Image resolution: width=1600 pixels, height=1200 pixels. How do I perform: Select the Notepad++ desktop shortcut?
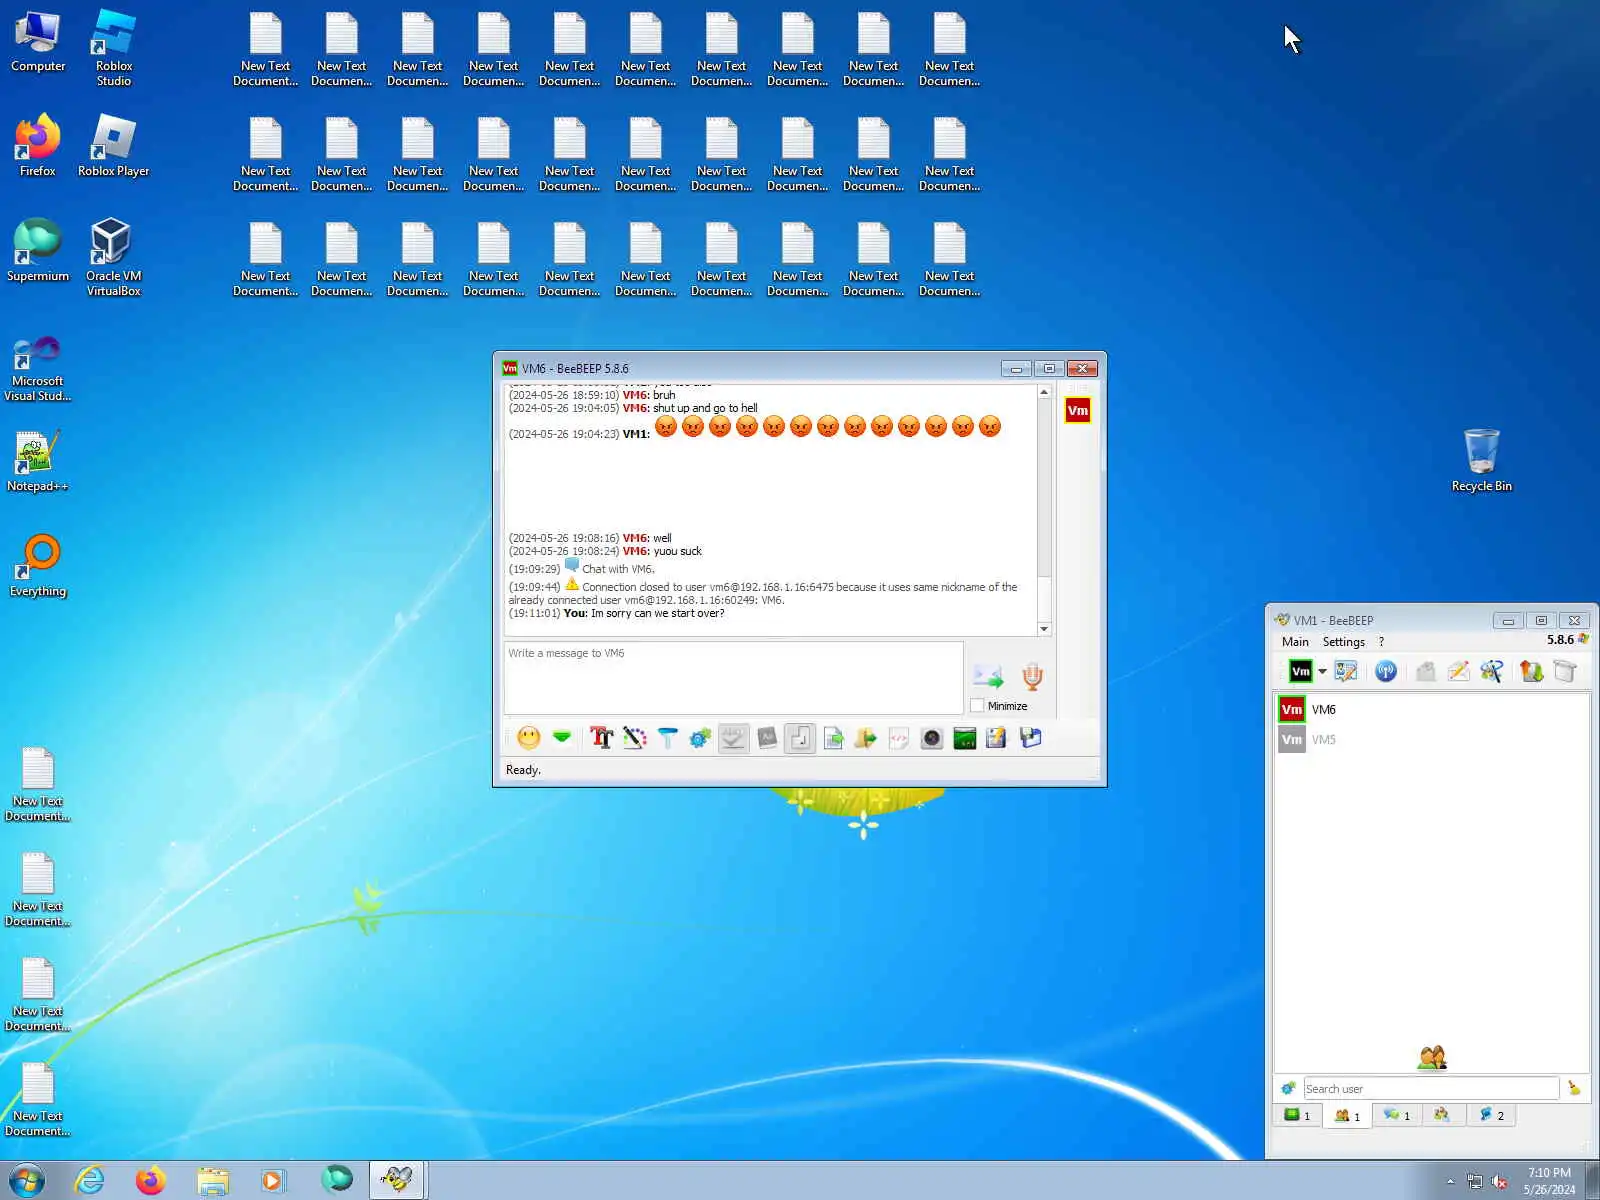38,461
